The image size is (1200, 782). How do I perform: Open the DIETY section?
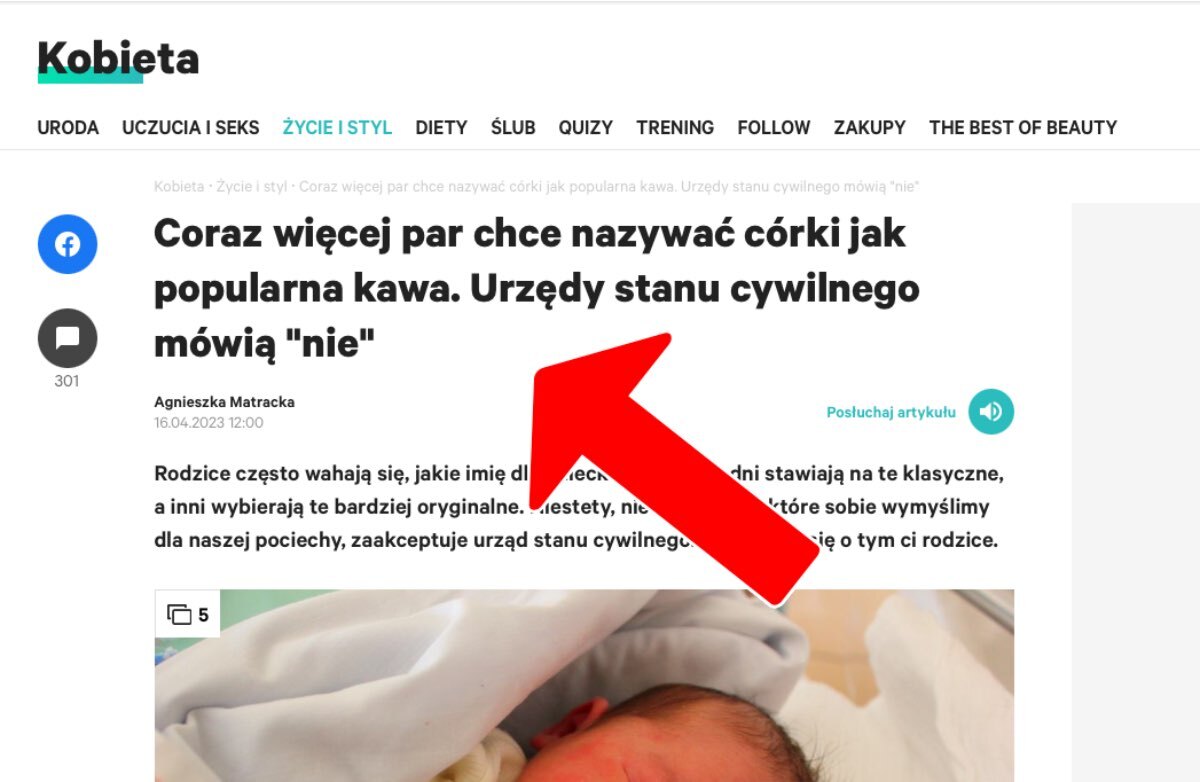coord(442,128)
